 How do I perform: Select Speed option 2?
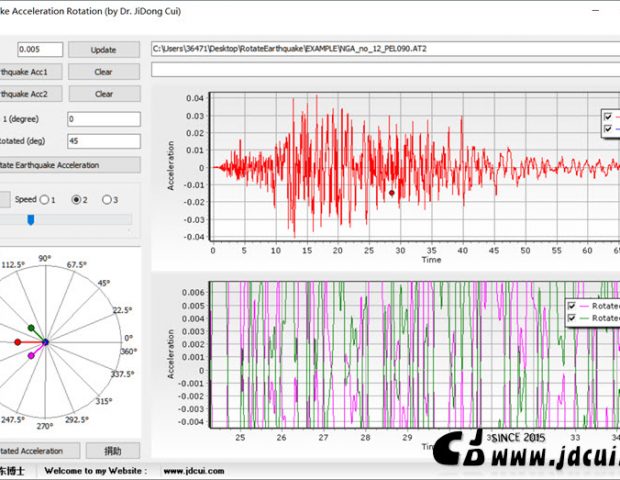76,199
